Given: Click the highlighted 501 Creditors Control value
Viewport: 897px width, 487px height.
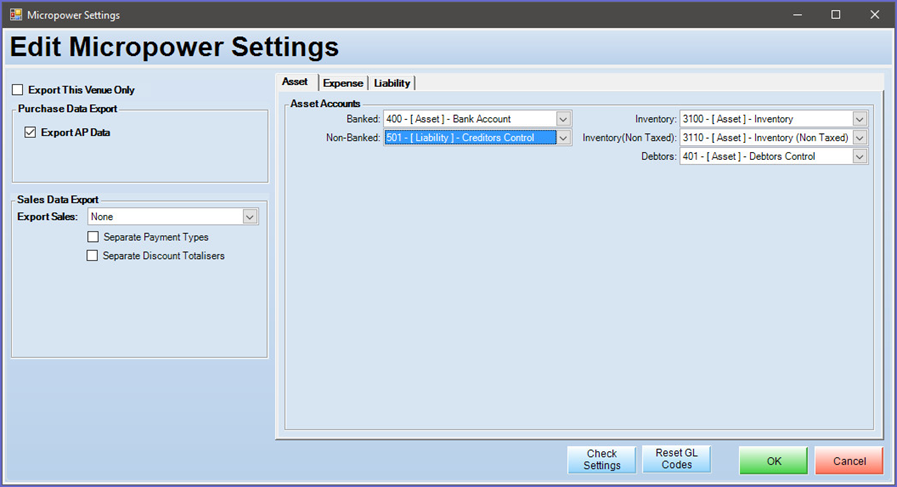Looking at the screenshot, I should click(470, 138).
